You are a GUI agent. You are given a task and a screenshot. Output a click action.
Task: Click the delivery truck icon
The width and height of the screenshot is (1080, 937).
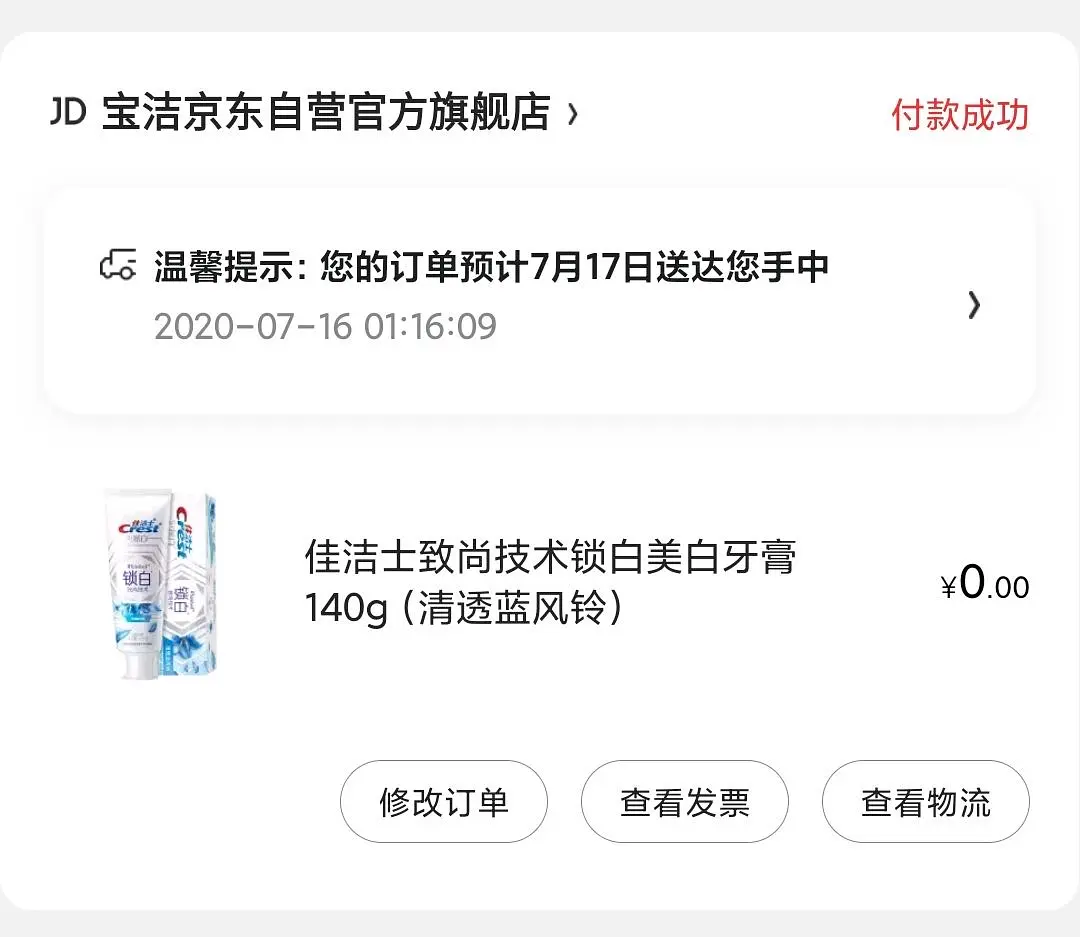point(117,267)
